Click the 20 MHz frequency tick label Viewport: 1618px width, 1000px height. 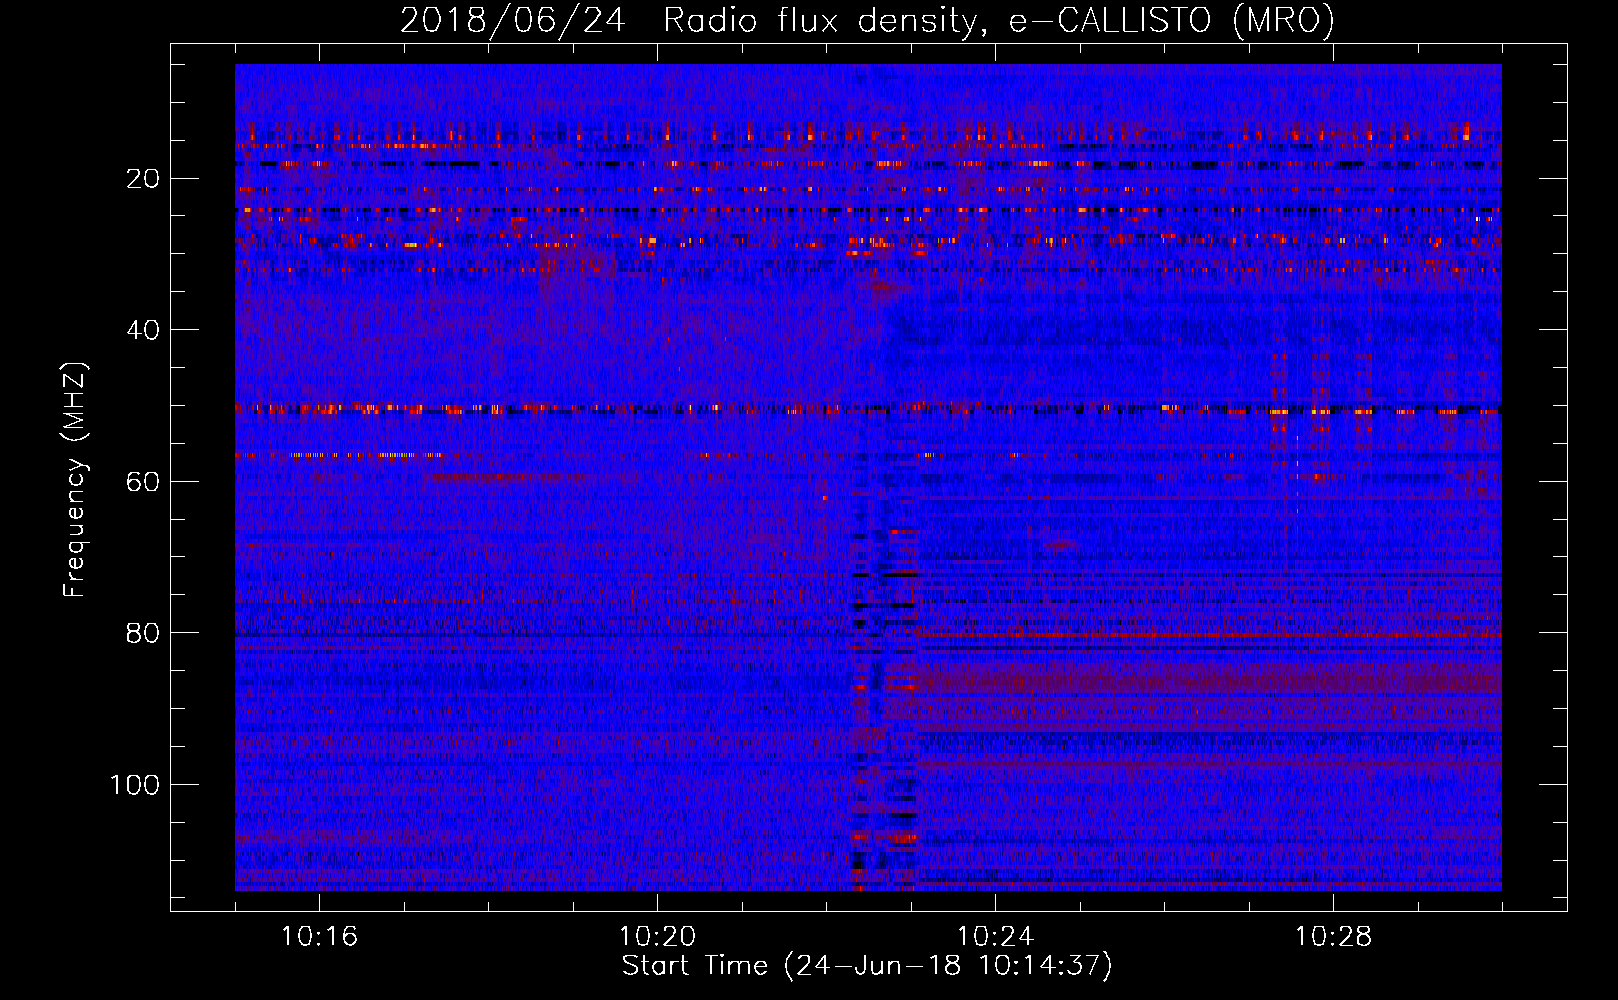click(x=144, y=179)
